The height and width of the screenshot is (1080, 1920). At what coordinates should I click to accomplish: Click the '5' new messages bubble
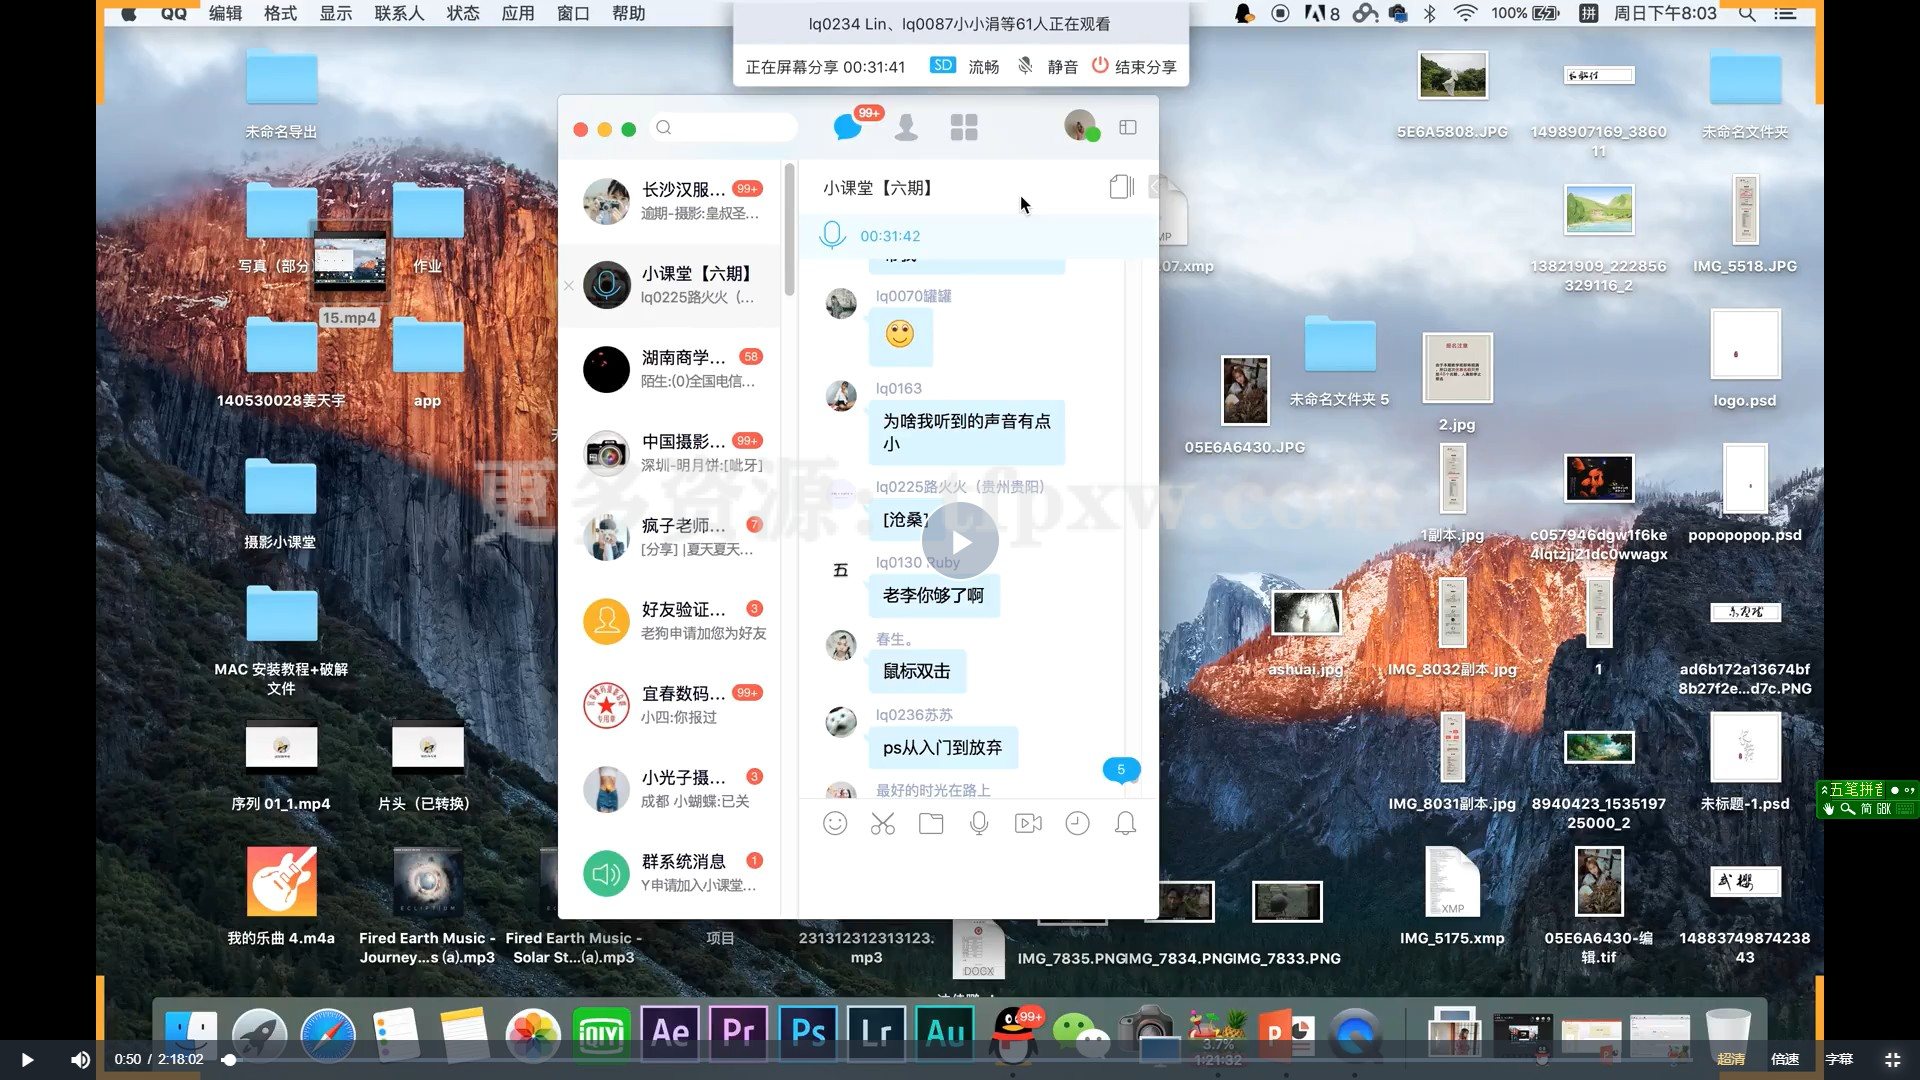[x=1120, y=770]
